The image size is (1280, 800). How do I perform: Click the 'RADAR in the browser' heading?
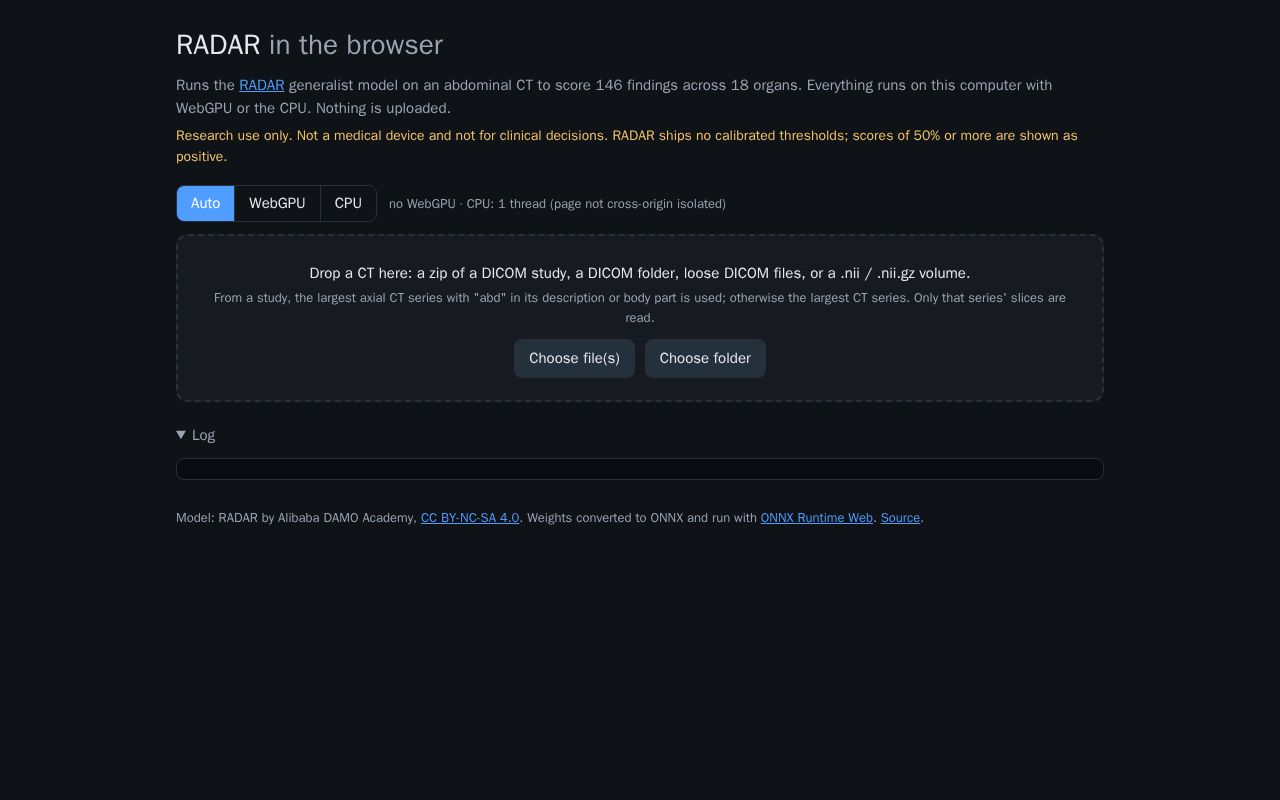(x=309, y=45)
